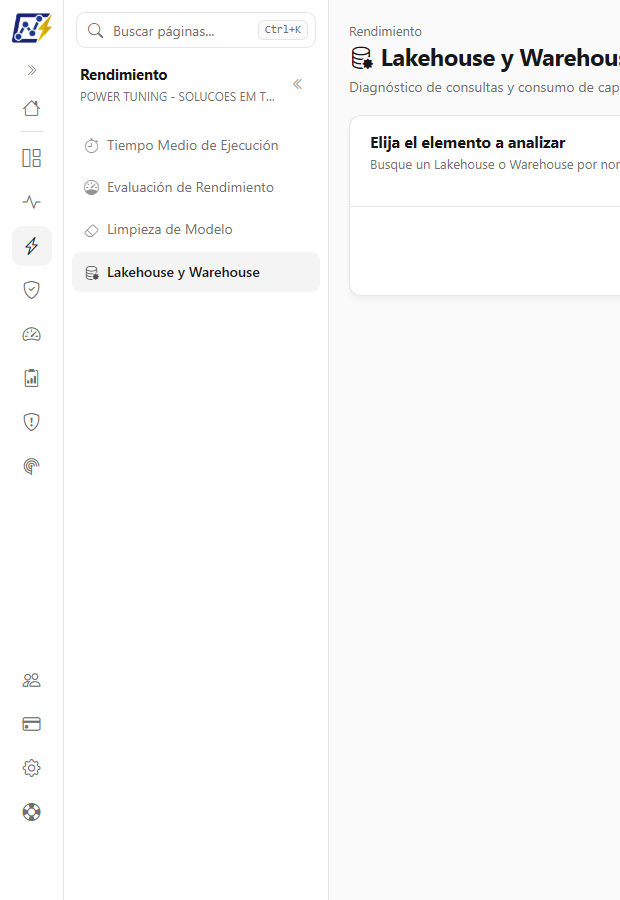
Task: Click the shield exclamation alert icon
Action: 32,422
